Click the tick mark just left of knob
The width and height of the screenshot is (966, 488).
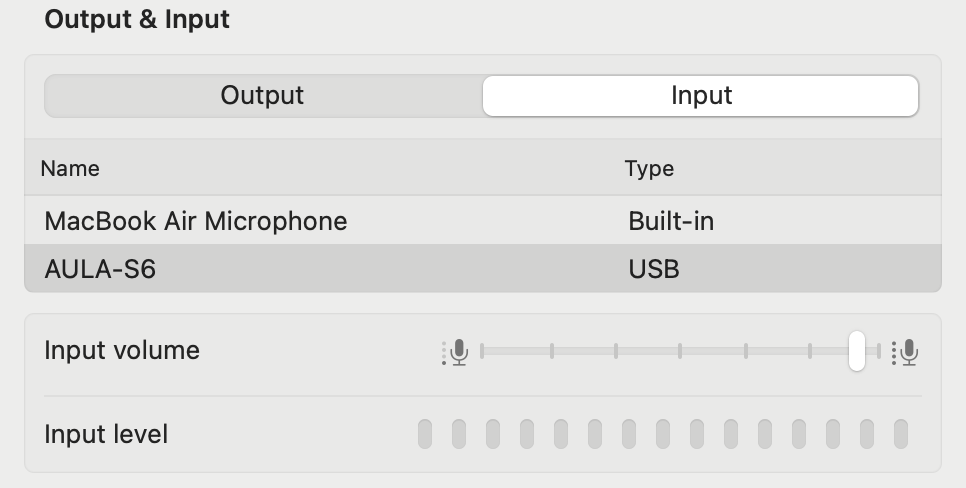pyautogui.click(x=810, y=351)
